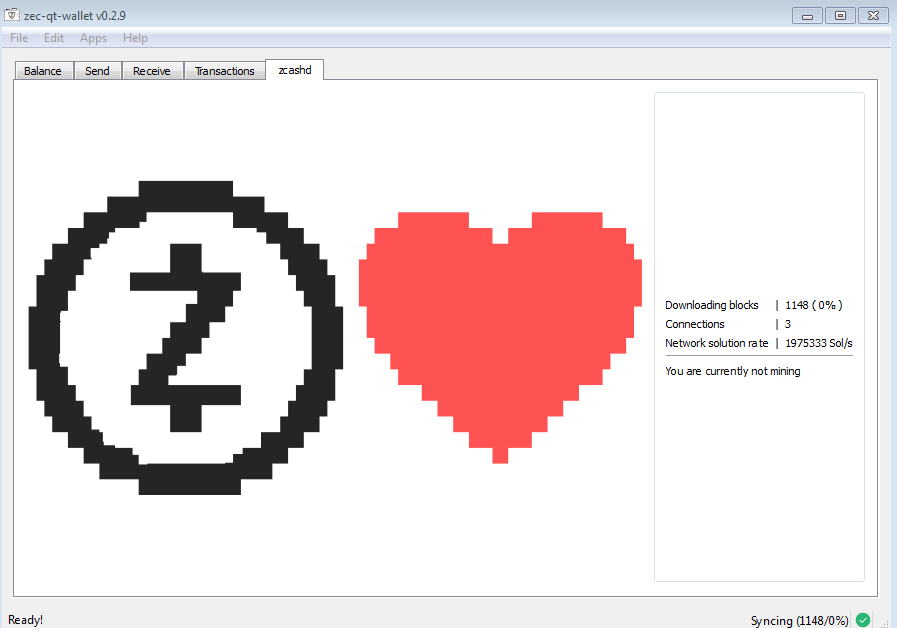Open the Help menu

[135, 38]
